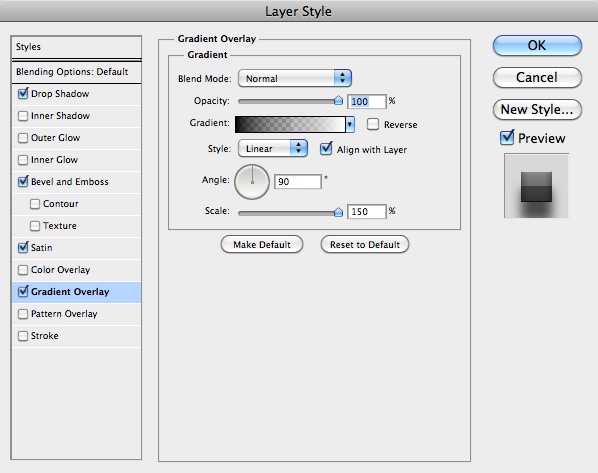Uncheck the Bevel and Emboss checkbox
The image size is (598, 473).
tap(23, 182)
